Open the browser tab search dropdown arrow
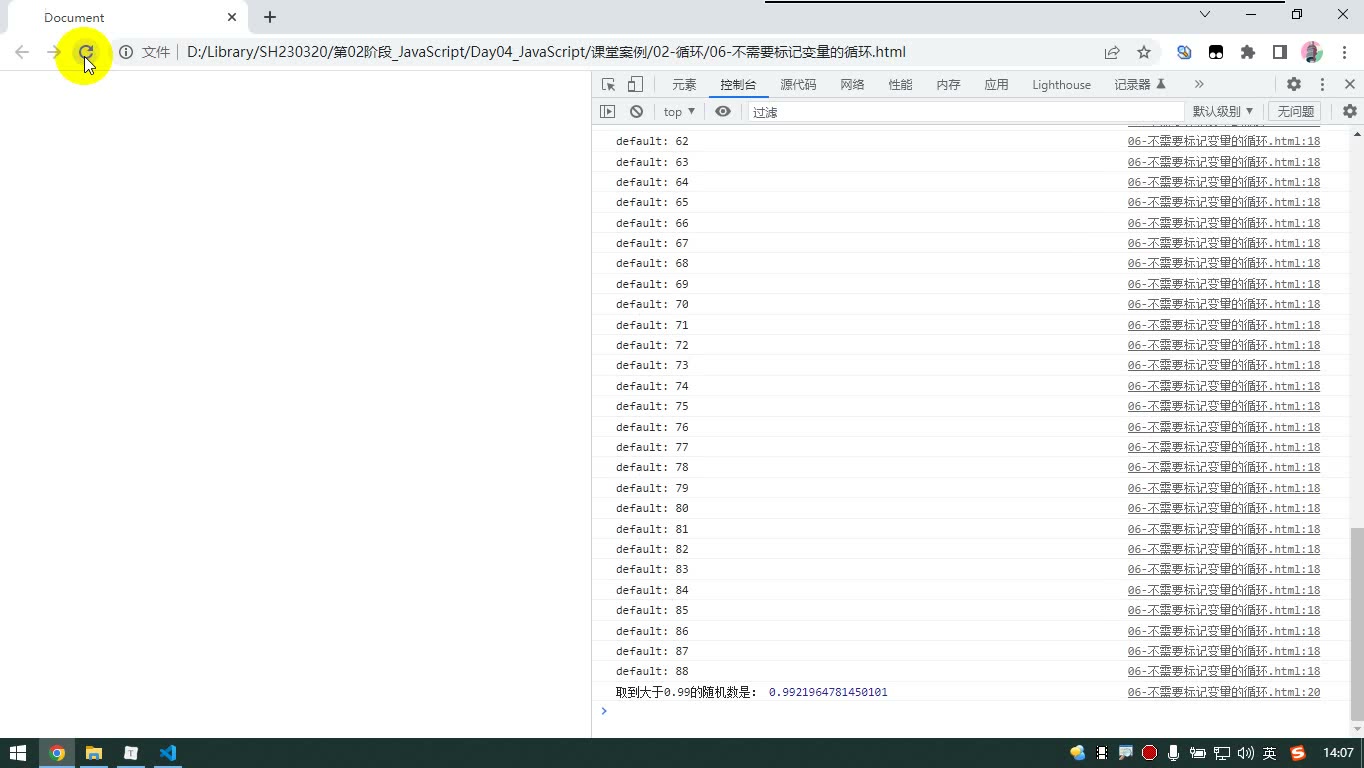This screenshot has width=1364, height=768. click(1205, 14)
